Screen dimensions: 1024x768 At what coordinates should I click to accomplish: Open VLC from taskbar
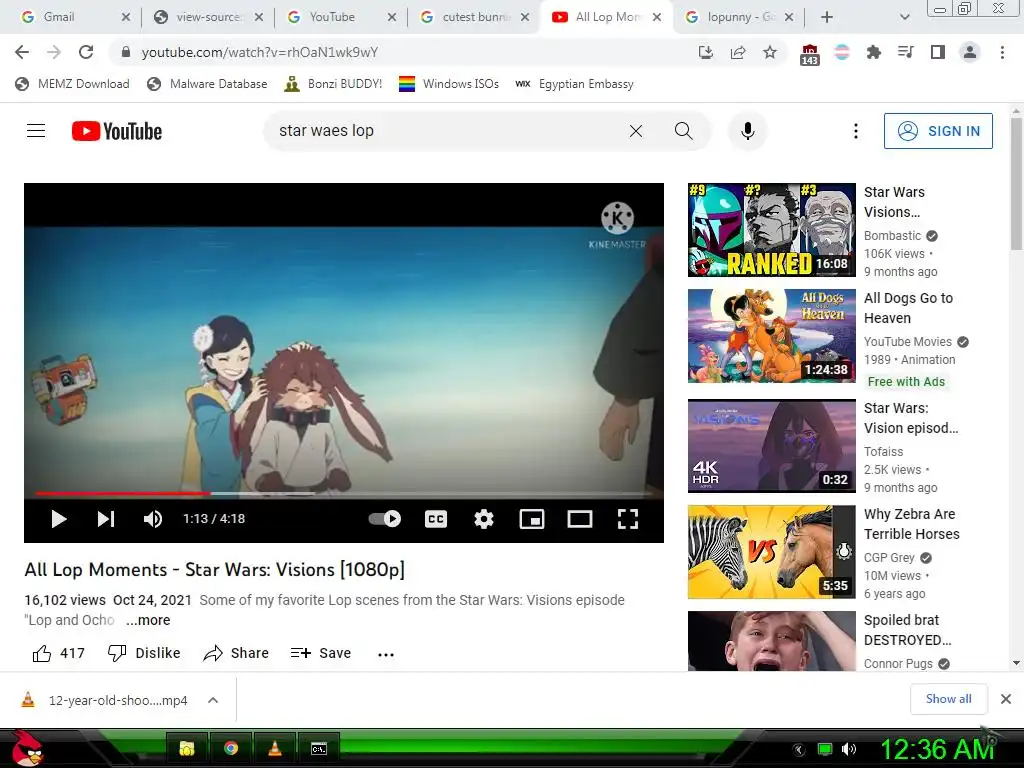tap(275, 748)
